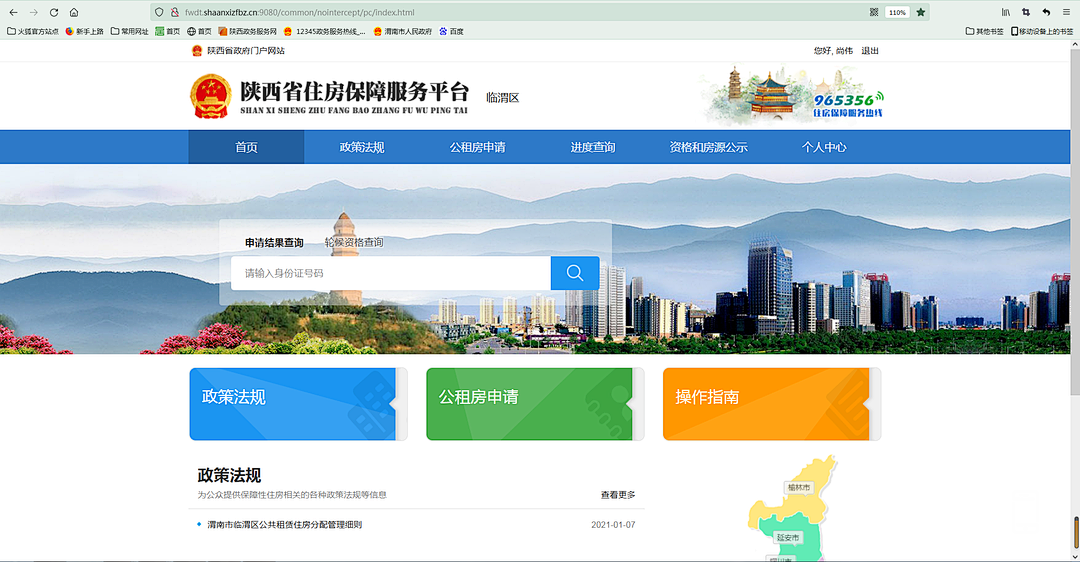Expand the 其他书签 bookmarks folder
Screen dimensions: 1080x562
coord(984,31)
